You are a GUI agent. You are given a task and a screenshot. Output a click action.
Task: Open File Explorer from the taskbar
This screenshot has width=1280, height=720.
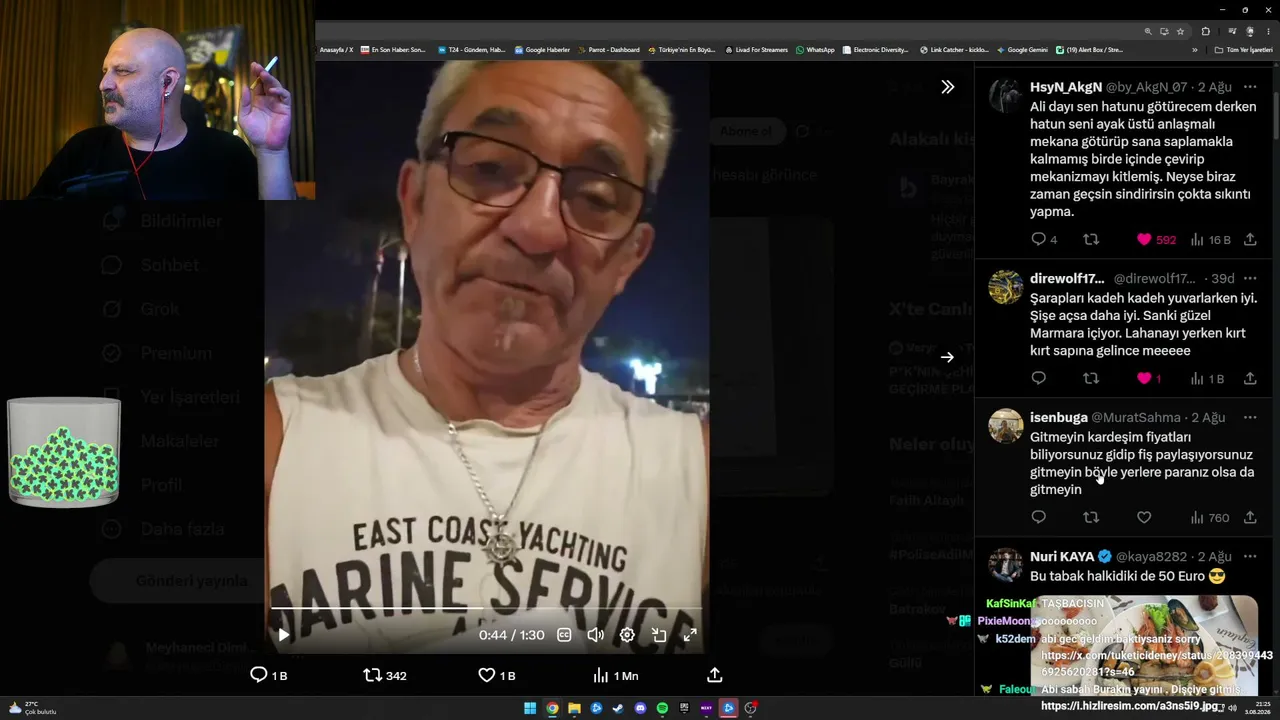(x=574, y=708)
